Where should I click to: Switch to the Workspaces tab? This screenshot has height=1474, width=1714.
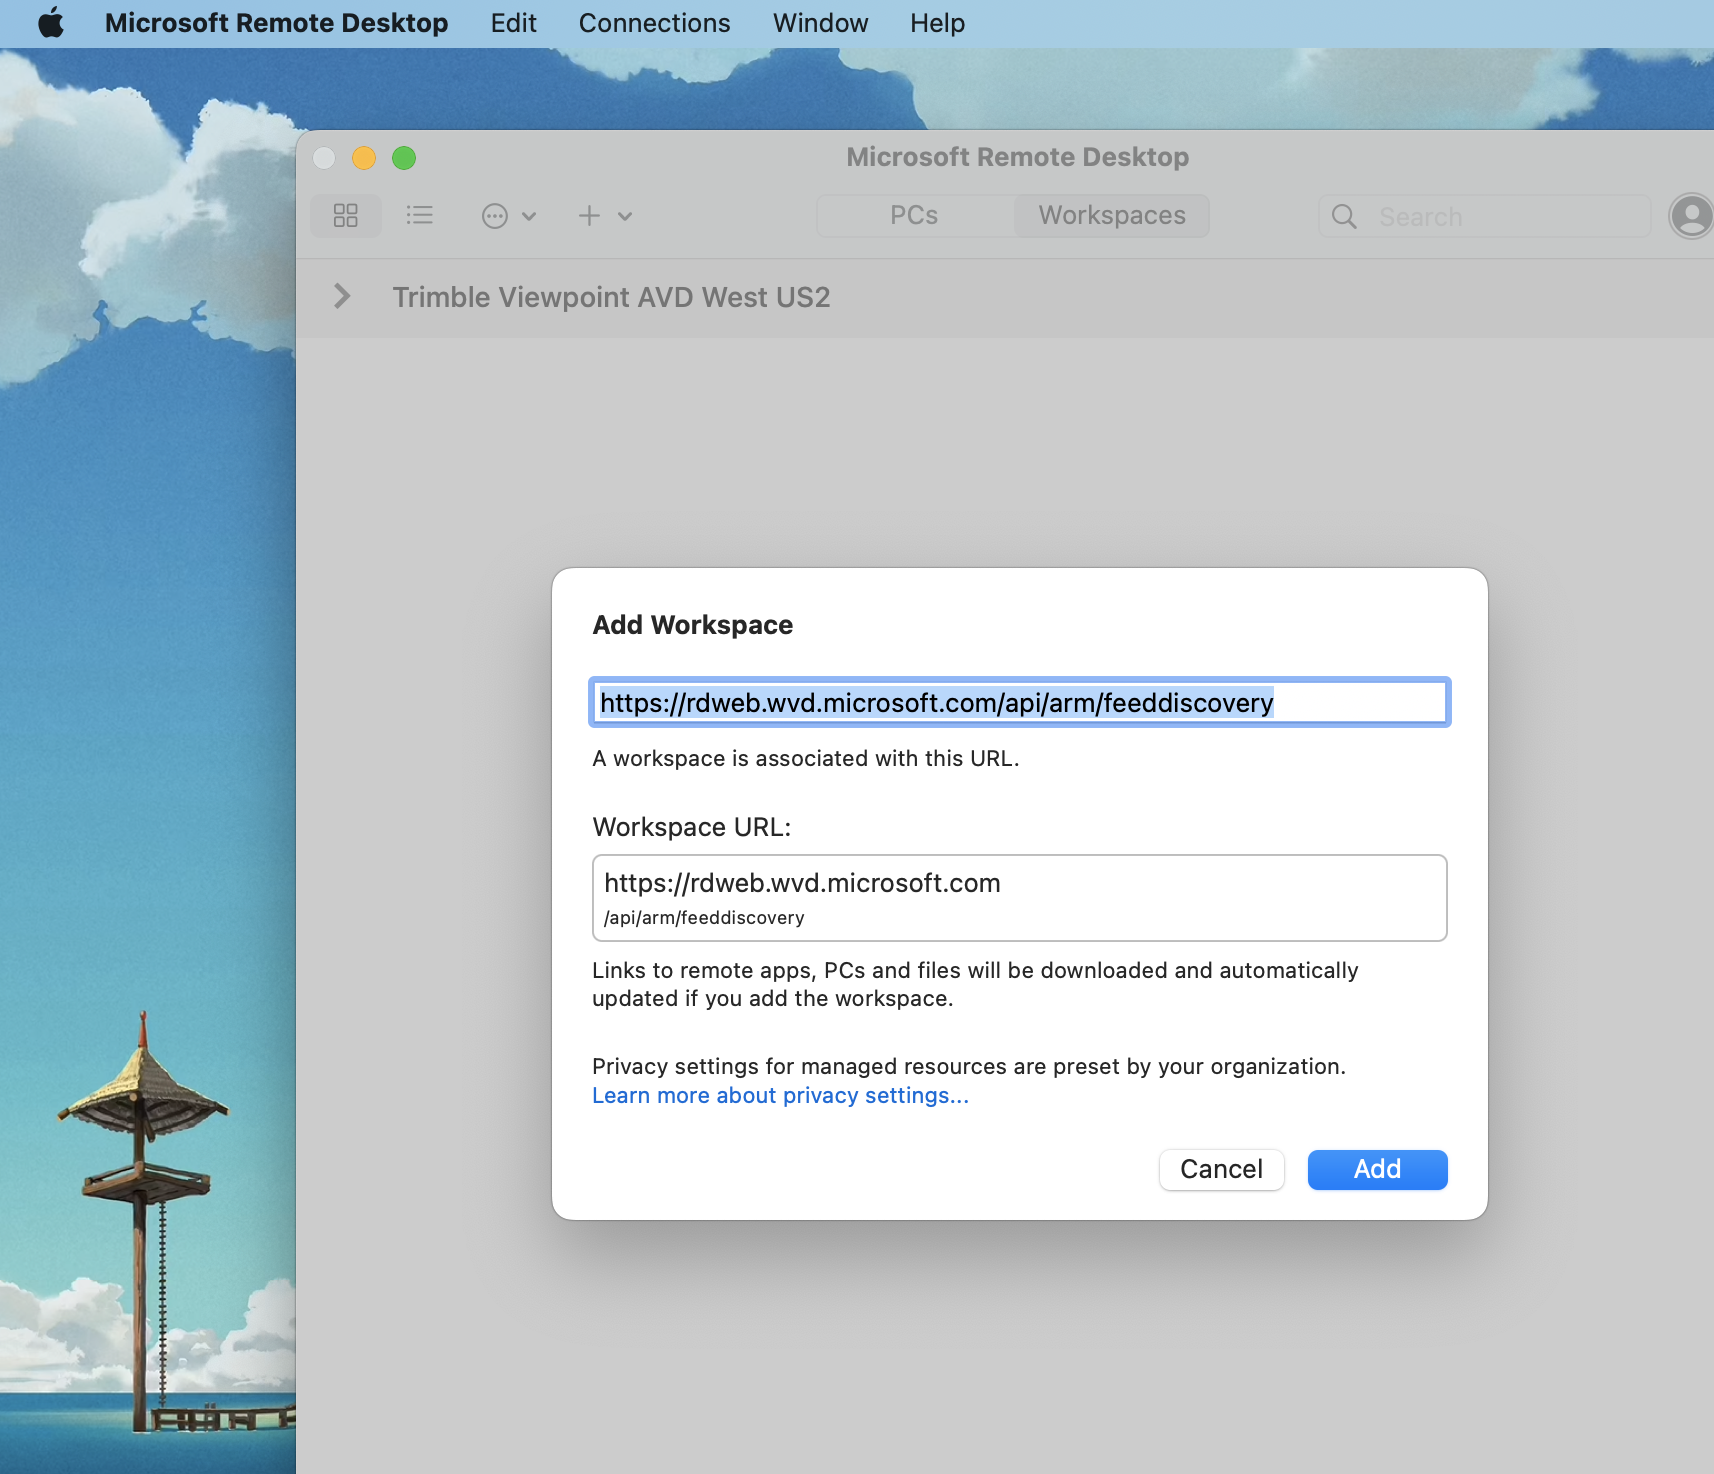[x=1112, y=216]
